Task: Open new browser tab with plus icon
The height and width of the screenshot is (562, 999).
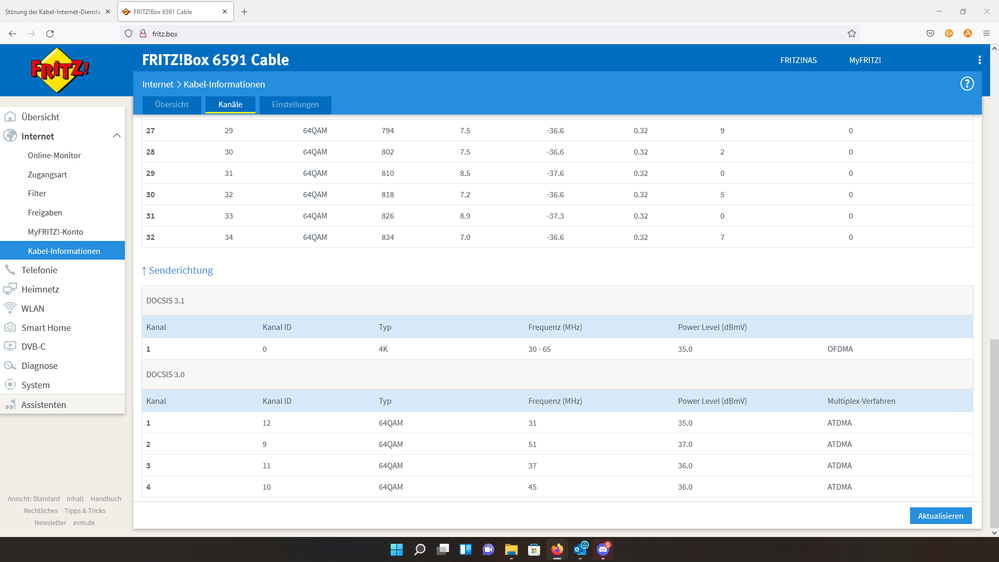Action: pos(244,12)
